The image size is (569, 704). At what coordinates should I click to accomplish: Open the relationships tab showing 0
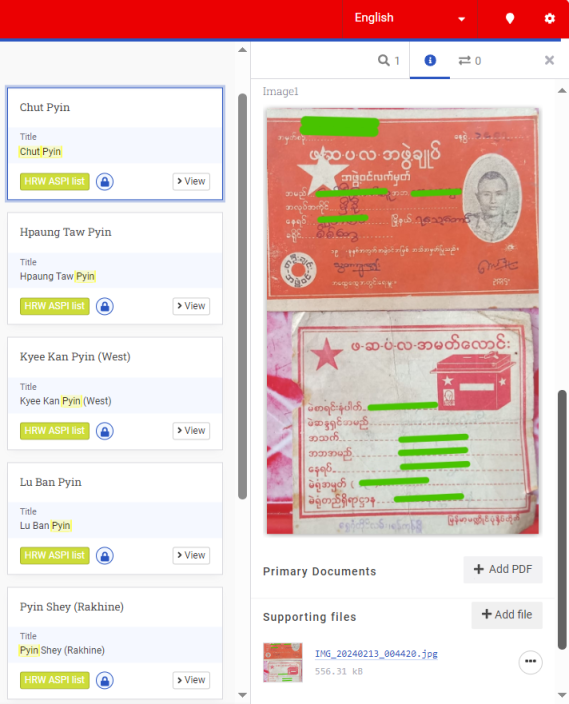coord(470,61)
